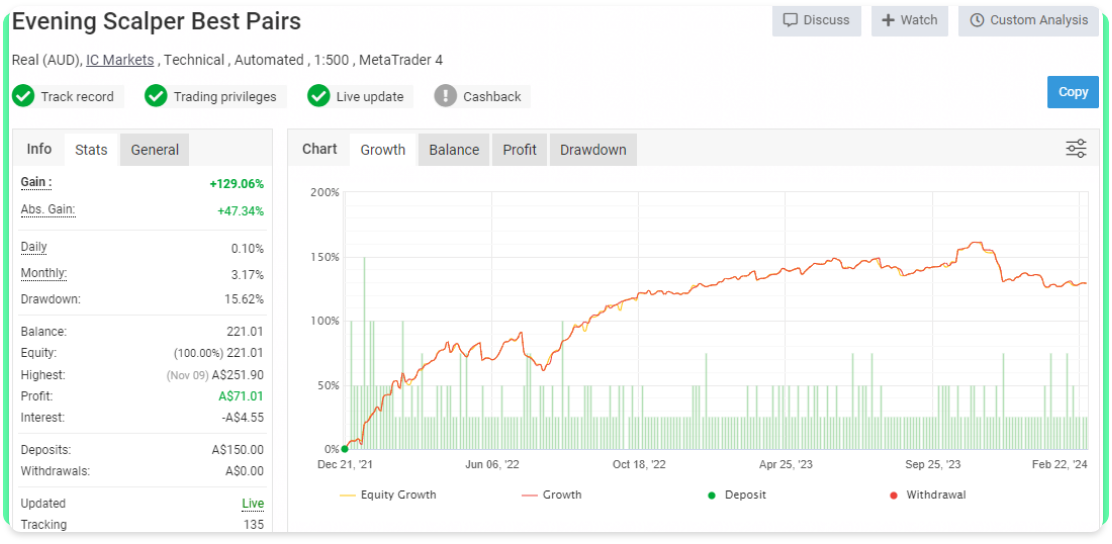Show the Drawdown chart tab
1112x544 pixels.
[x=593, y=150]
